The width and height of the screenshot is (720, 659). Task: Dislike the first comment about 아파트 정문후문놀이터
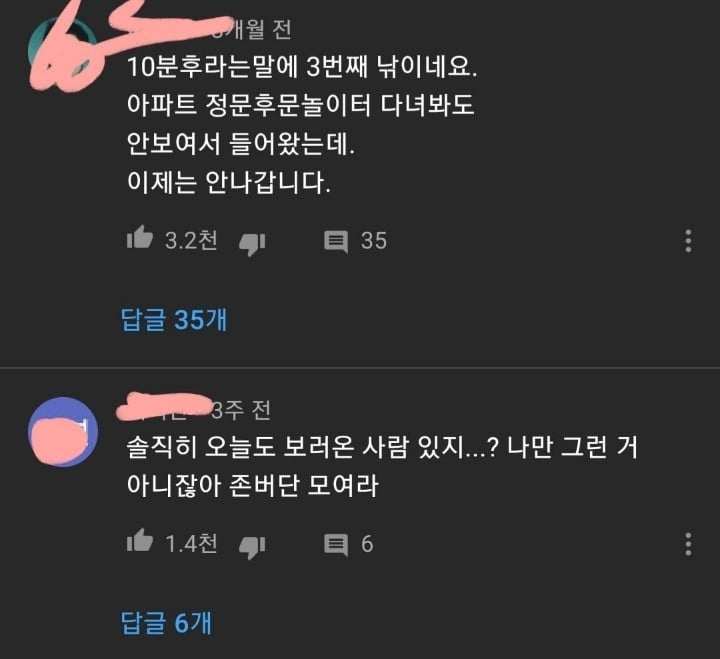[252, 244]
